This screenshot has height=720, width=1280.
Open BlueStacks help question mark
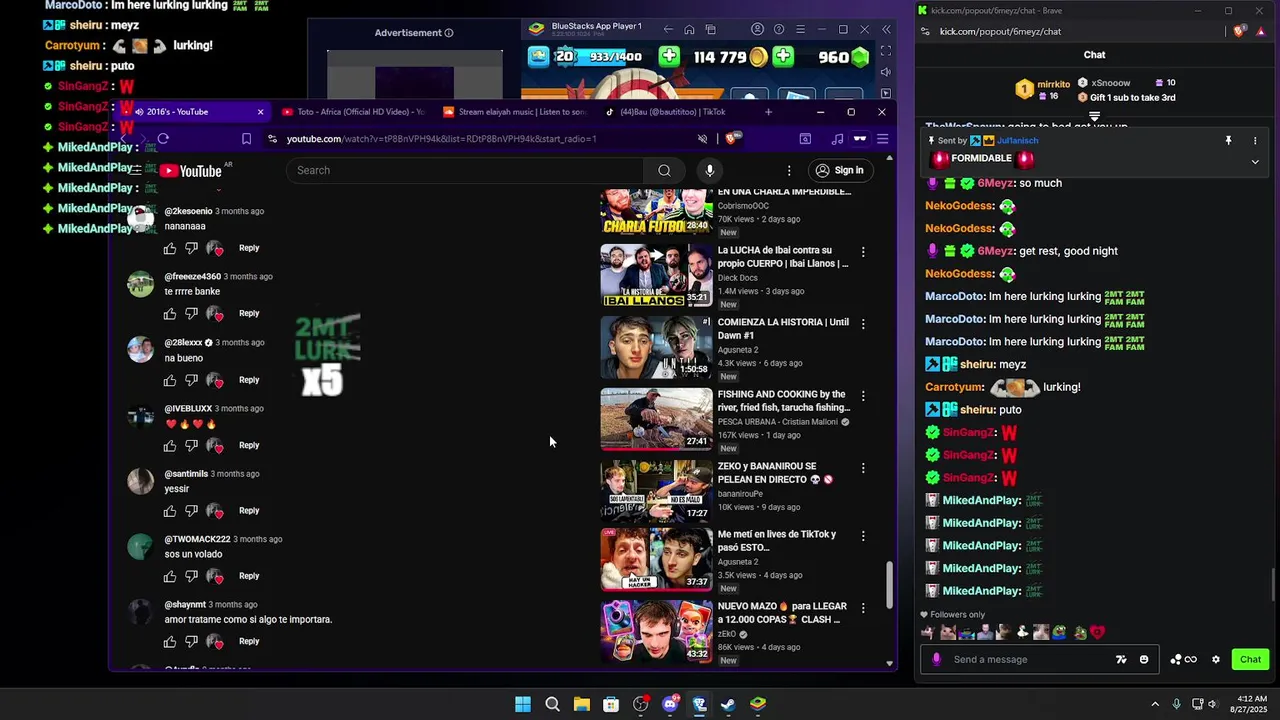779,29
